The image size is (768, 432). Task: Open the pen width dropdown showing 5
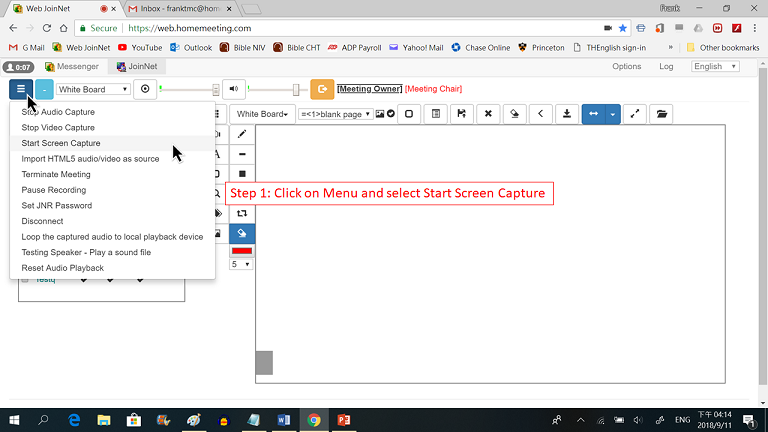(x=241, y=264)
